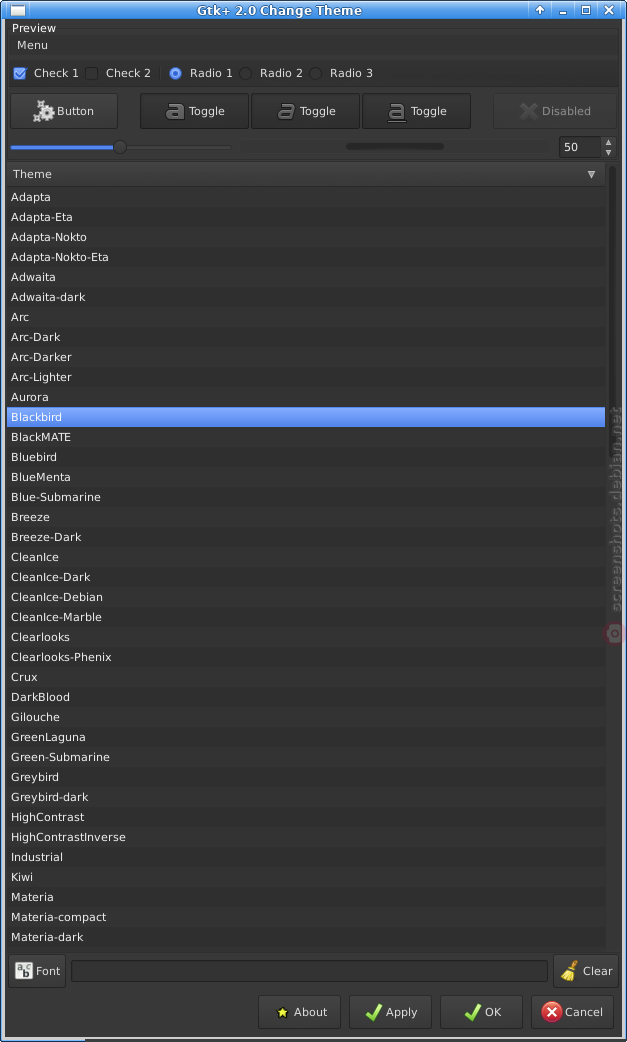Select the Radio 2 option
The width and height of the screenshot is (627, 1042).
246,73
